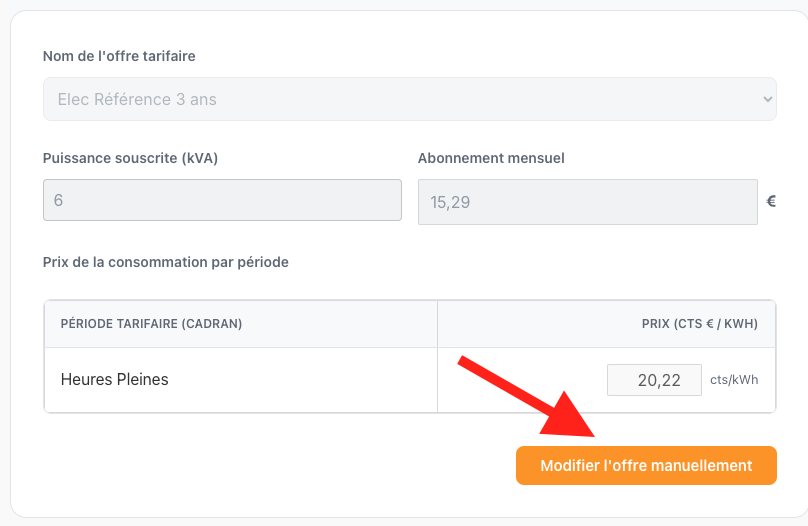Click the "Nom de l'offre tarifaire" label
The image size is (808, 526).
[x=119, y=56]
